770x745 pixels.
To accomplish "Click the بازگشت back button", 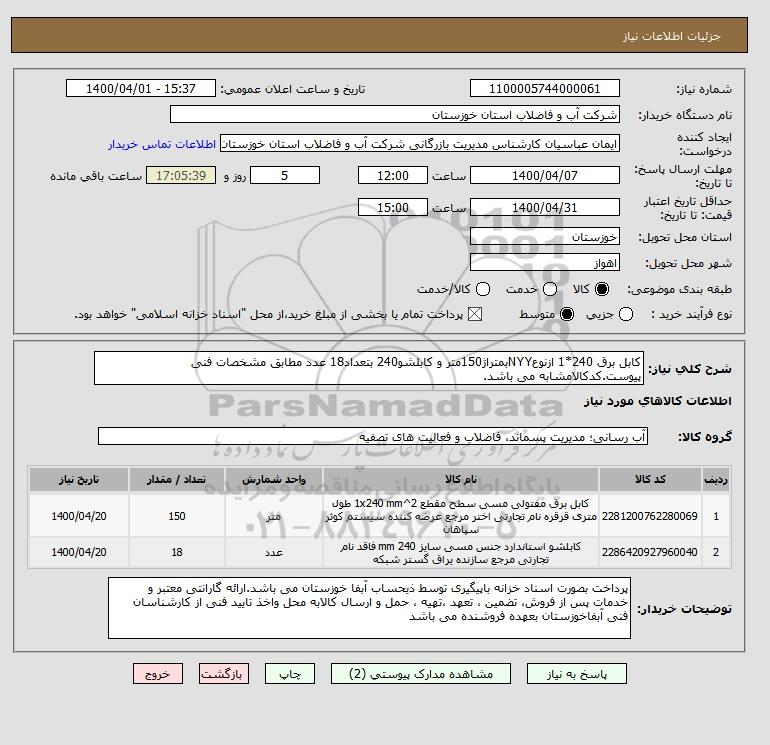I will (x=224, y=674).
